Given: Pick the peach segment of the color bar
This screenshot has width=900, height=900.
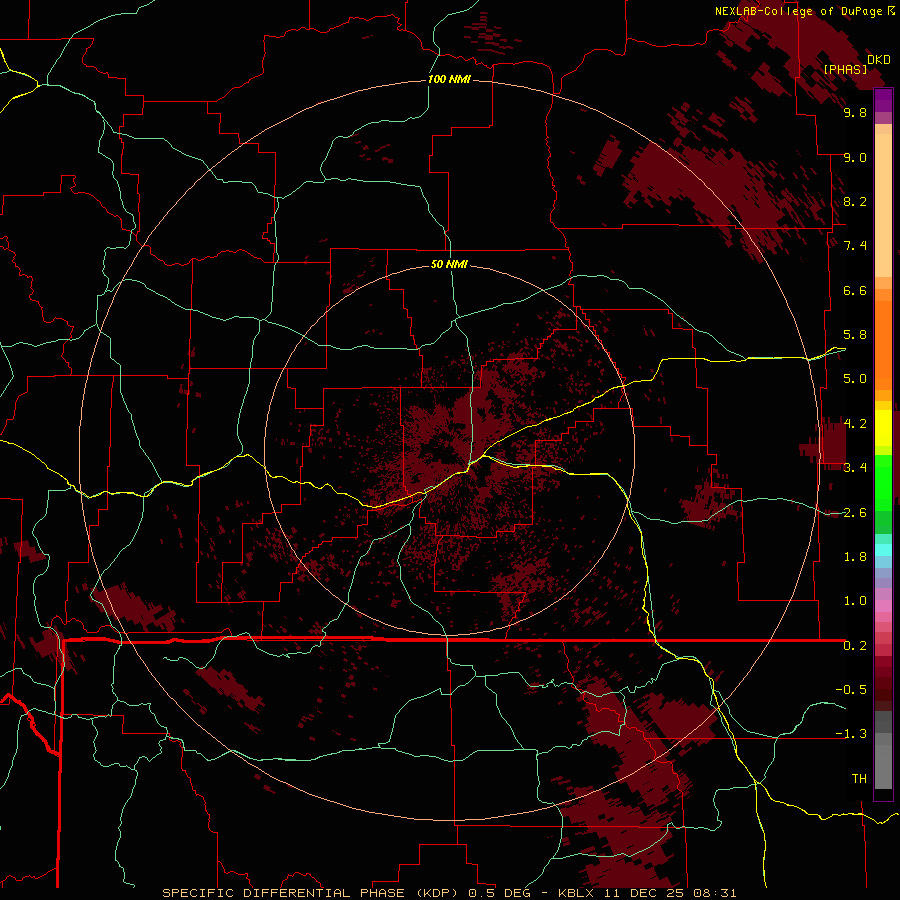Looking at the screenshot, I should coord(883,205).
